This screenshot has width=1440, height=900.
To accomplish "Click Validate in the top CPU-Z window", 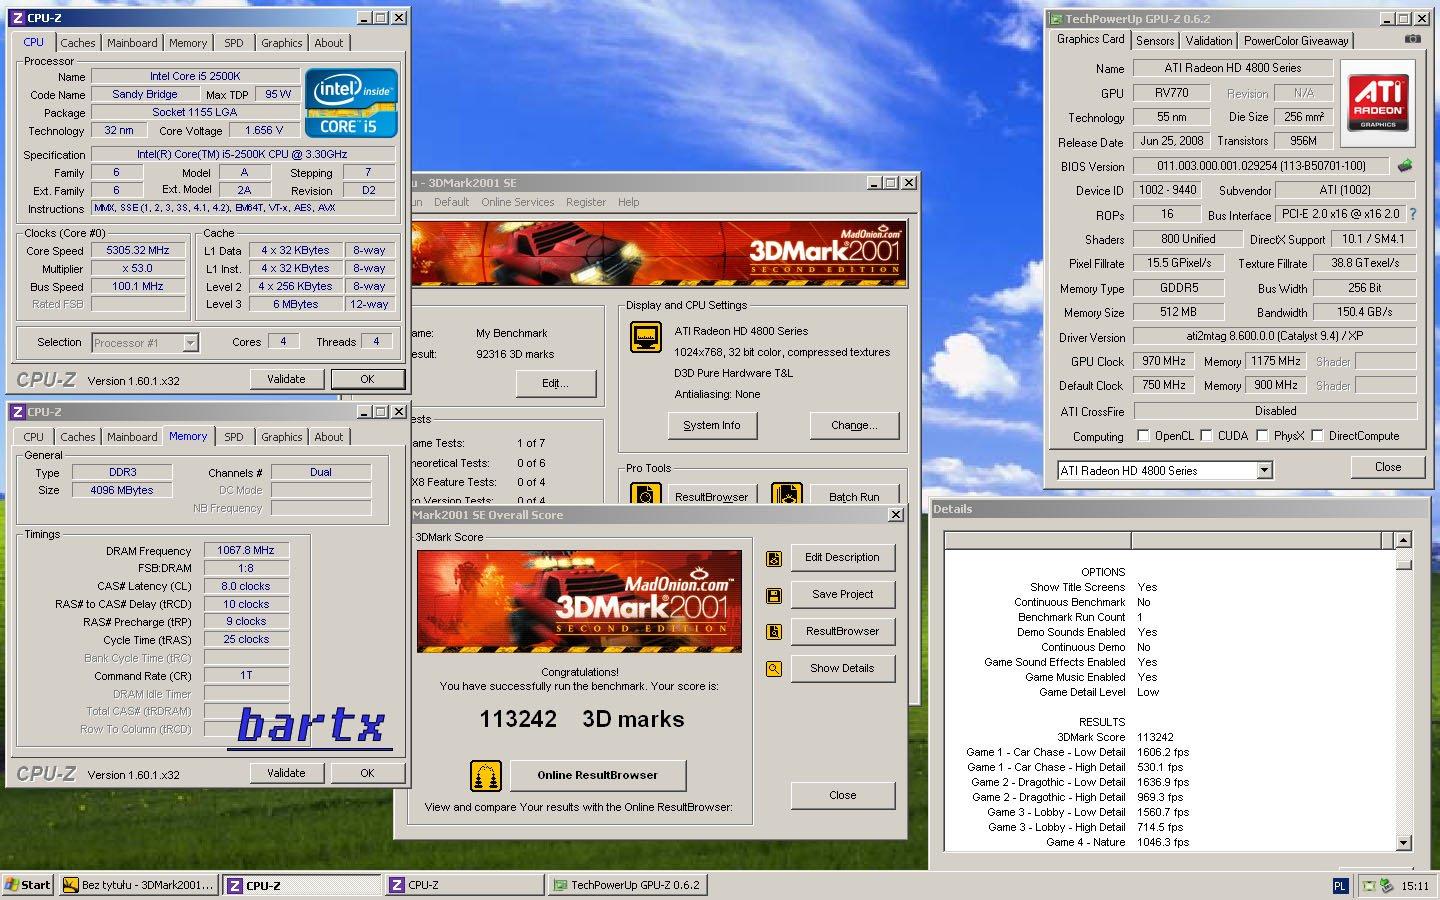I will point(286,379).
